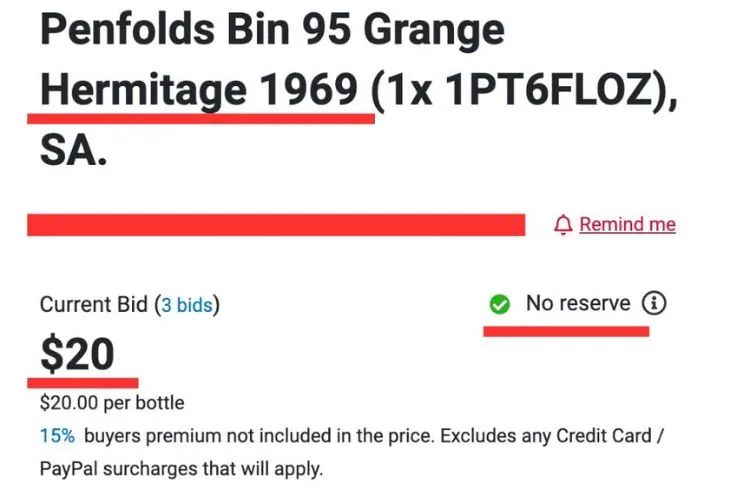Click the large $20 bid amount
The width and height of the screenshot is (750, 500).
pos(77,355)
